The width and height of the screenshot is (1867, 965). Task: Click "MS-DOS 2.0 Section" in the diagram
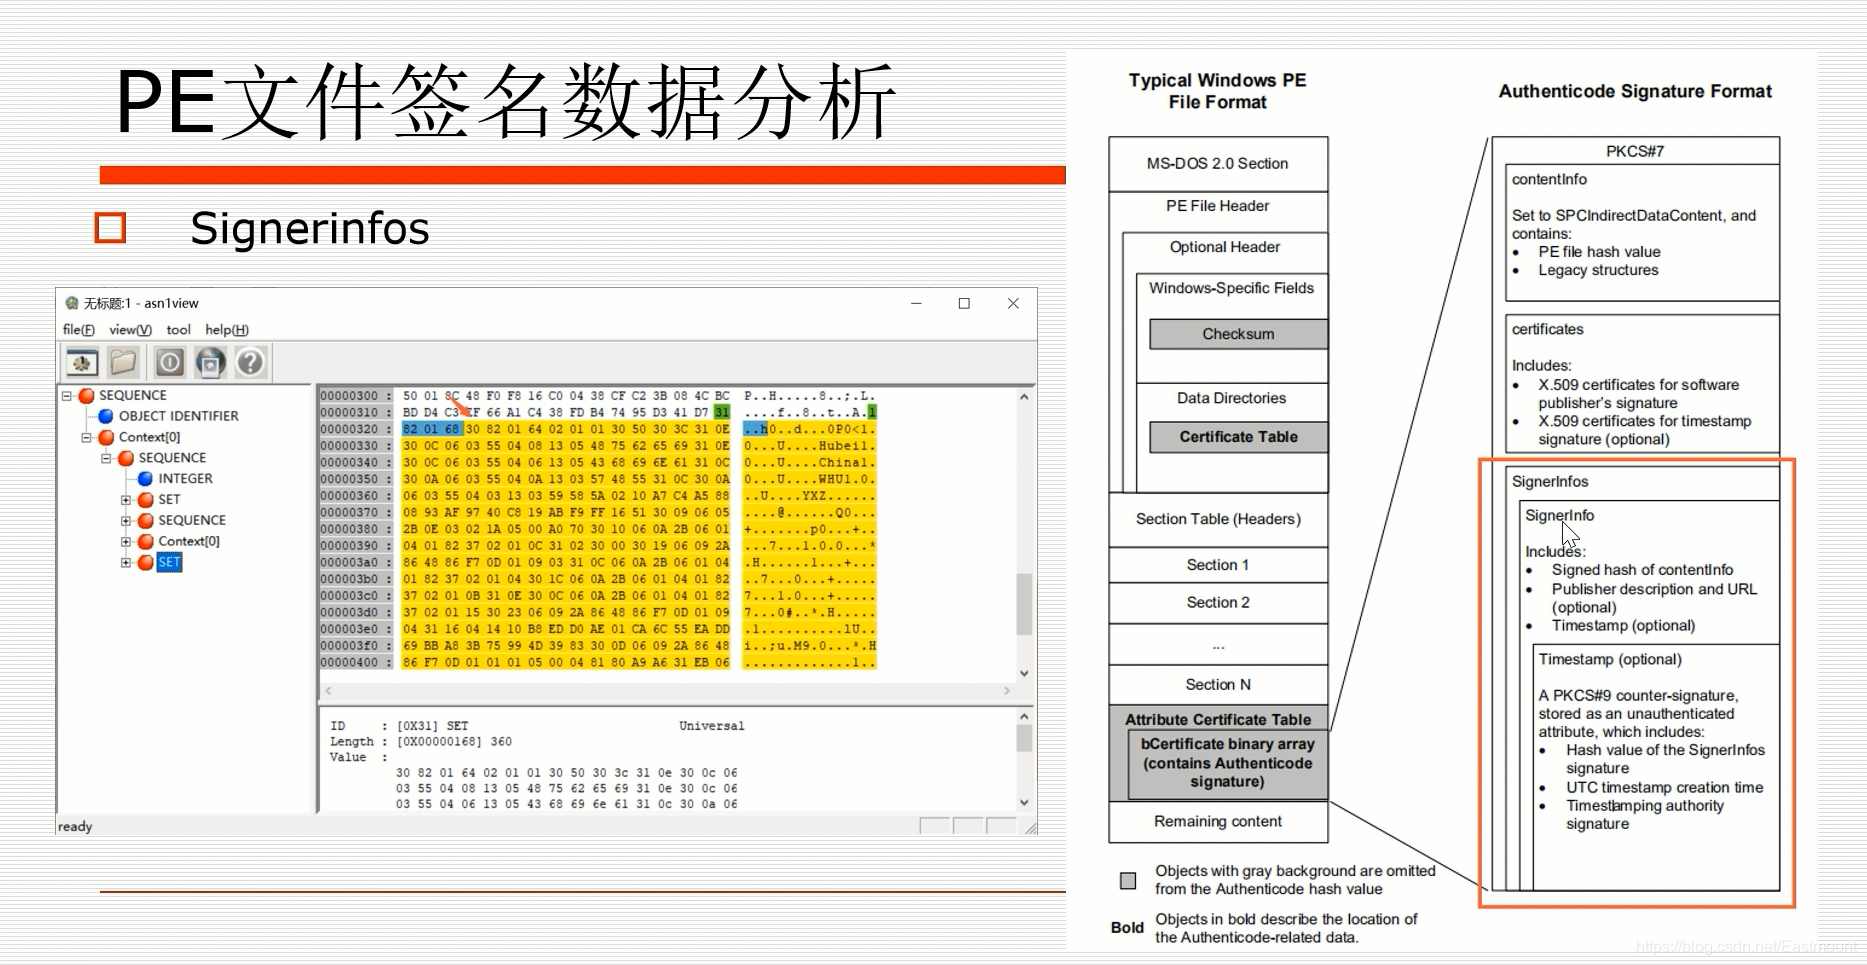[1217, 163]
